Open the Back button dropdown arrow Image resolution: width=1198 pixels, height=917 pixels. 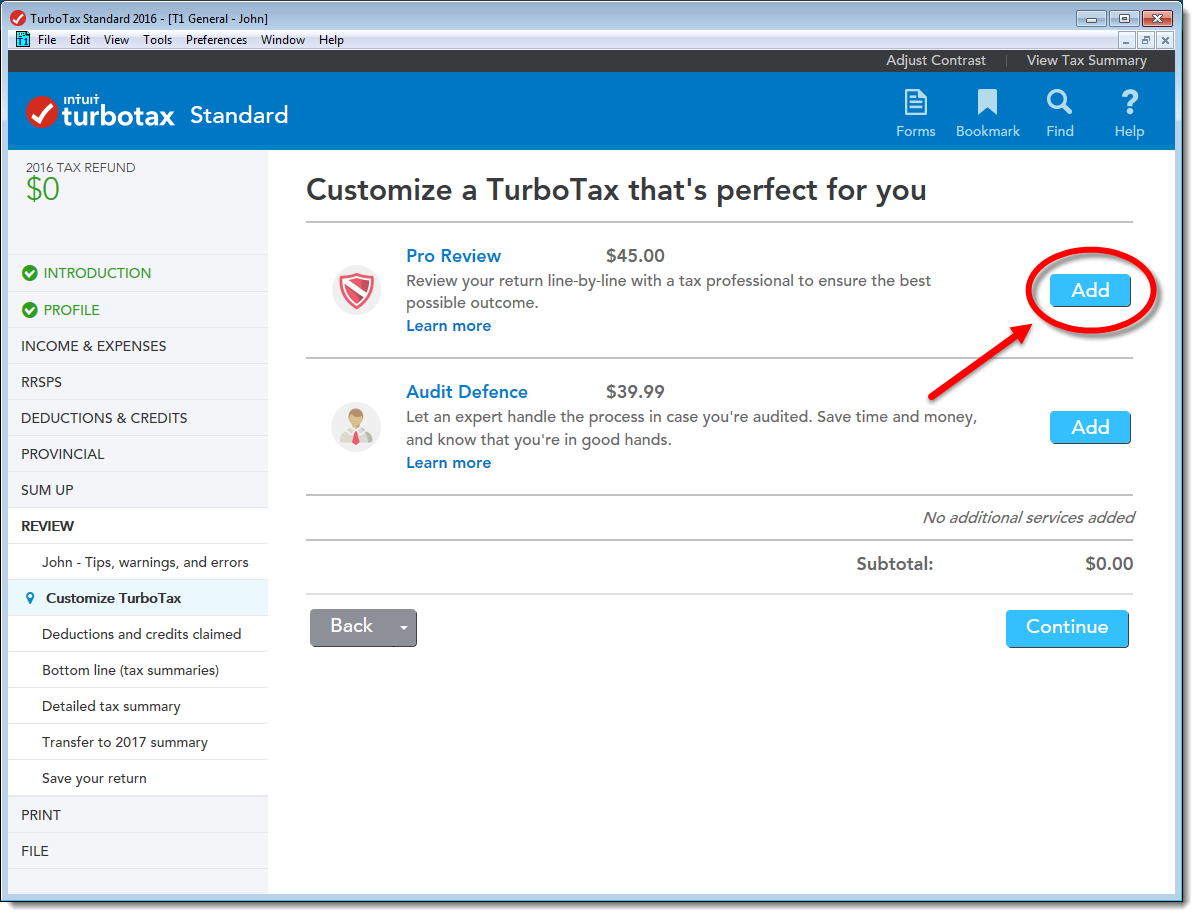[404, 628]
